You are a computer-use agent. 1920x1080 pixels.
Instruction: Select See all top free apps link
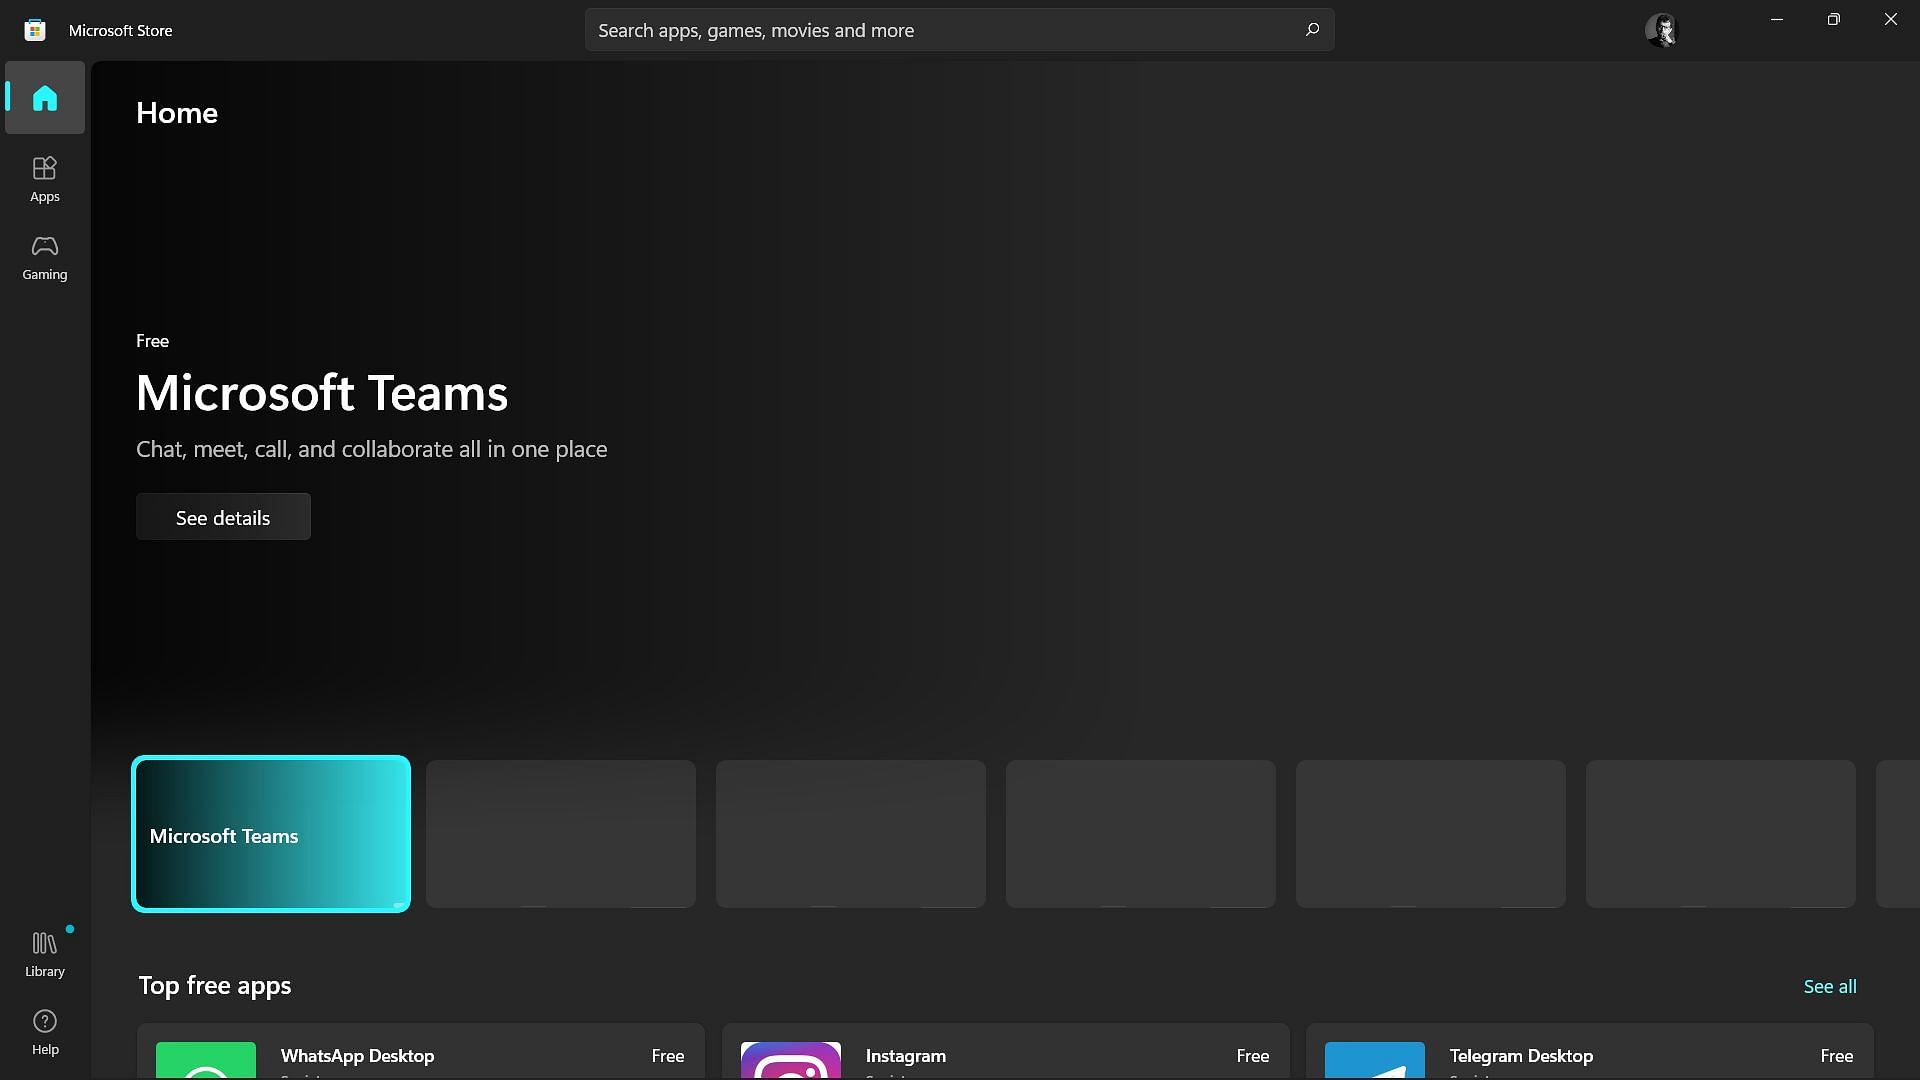(1830, 985)
